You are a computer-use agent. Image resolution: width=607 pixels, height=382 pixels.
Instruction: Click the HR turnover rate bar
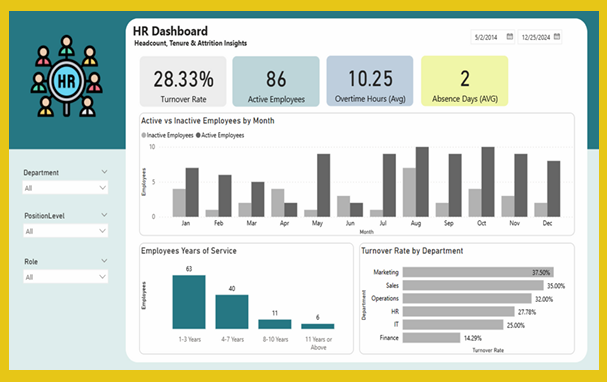pos(458,312)
